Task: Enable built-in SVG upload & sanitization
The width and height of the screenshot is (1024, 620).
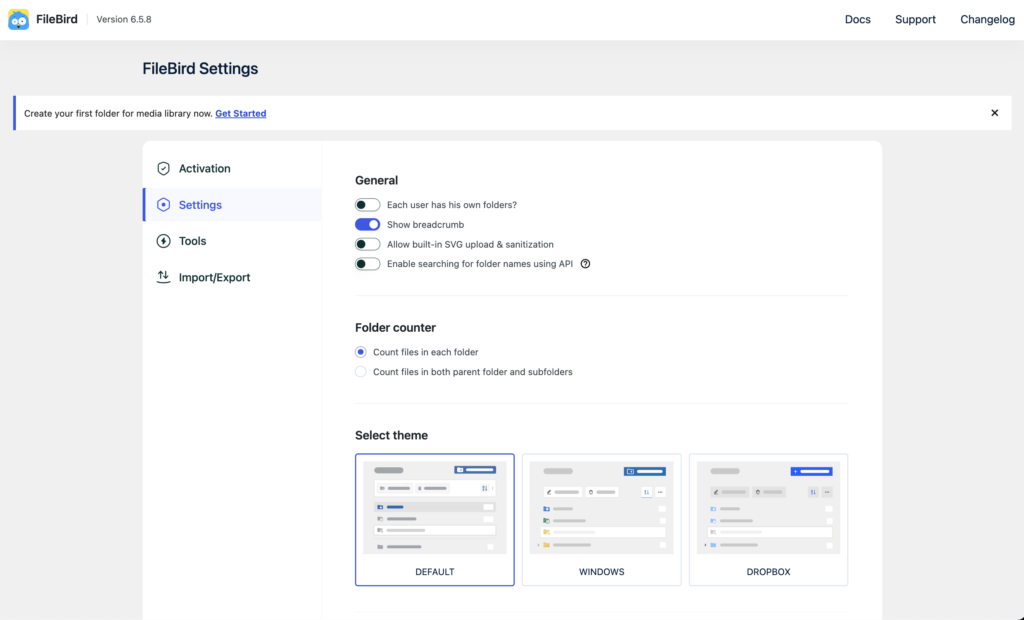Action: pyautogui.click(x=367, y=244)
